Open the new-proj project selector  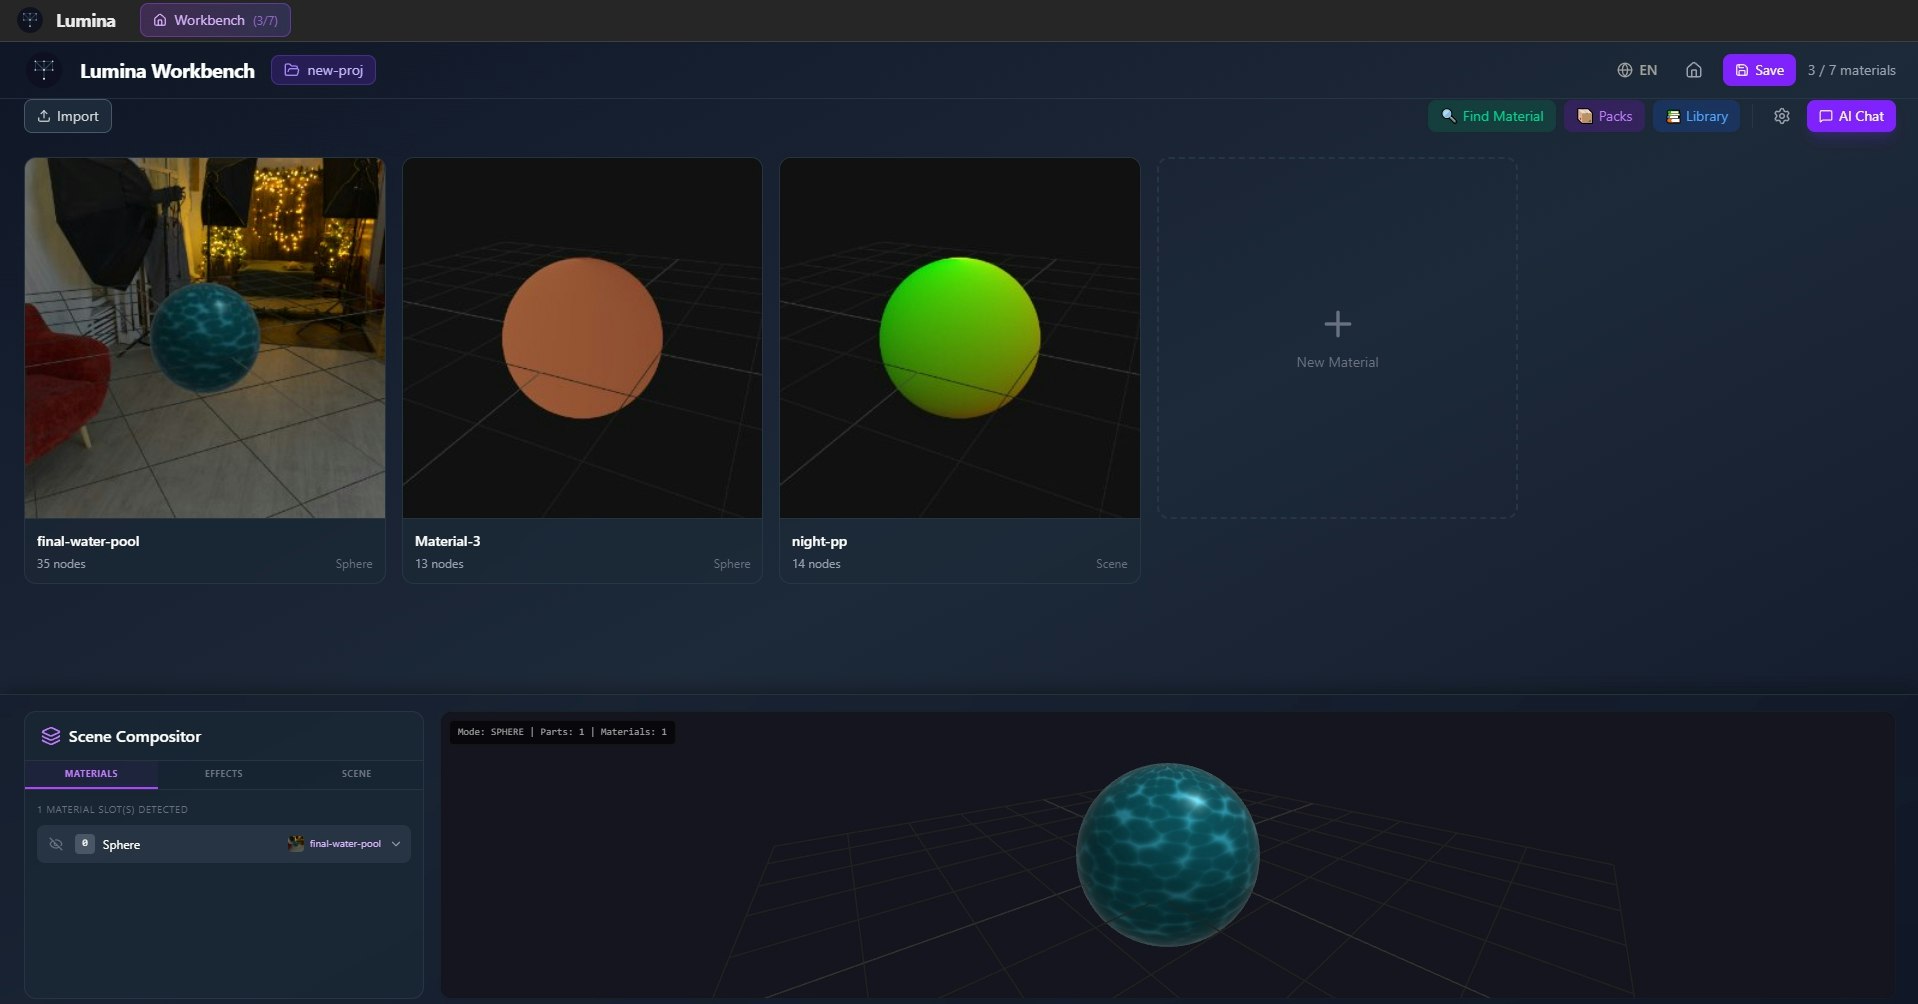pos(323,70)
